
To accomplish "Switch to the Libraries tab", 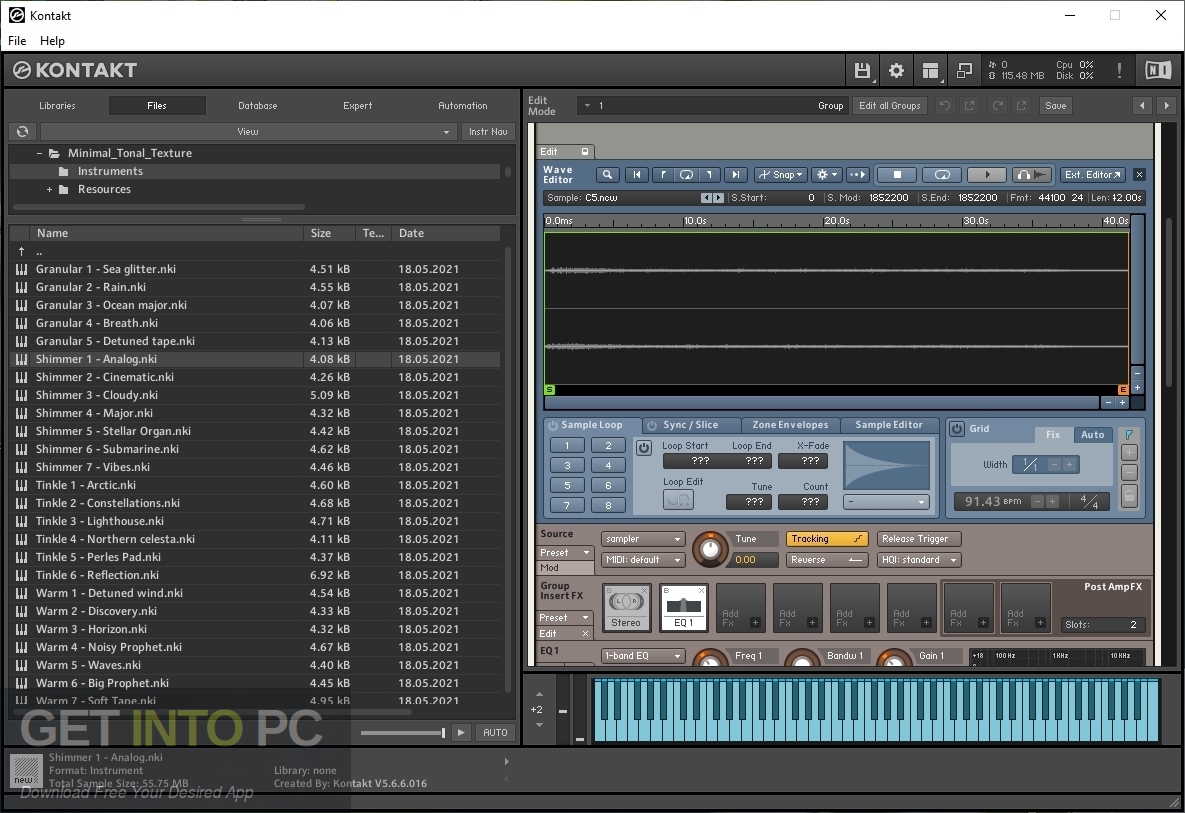I will pyautogui.click(x=57, y=106).
